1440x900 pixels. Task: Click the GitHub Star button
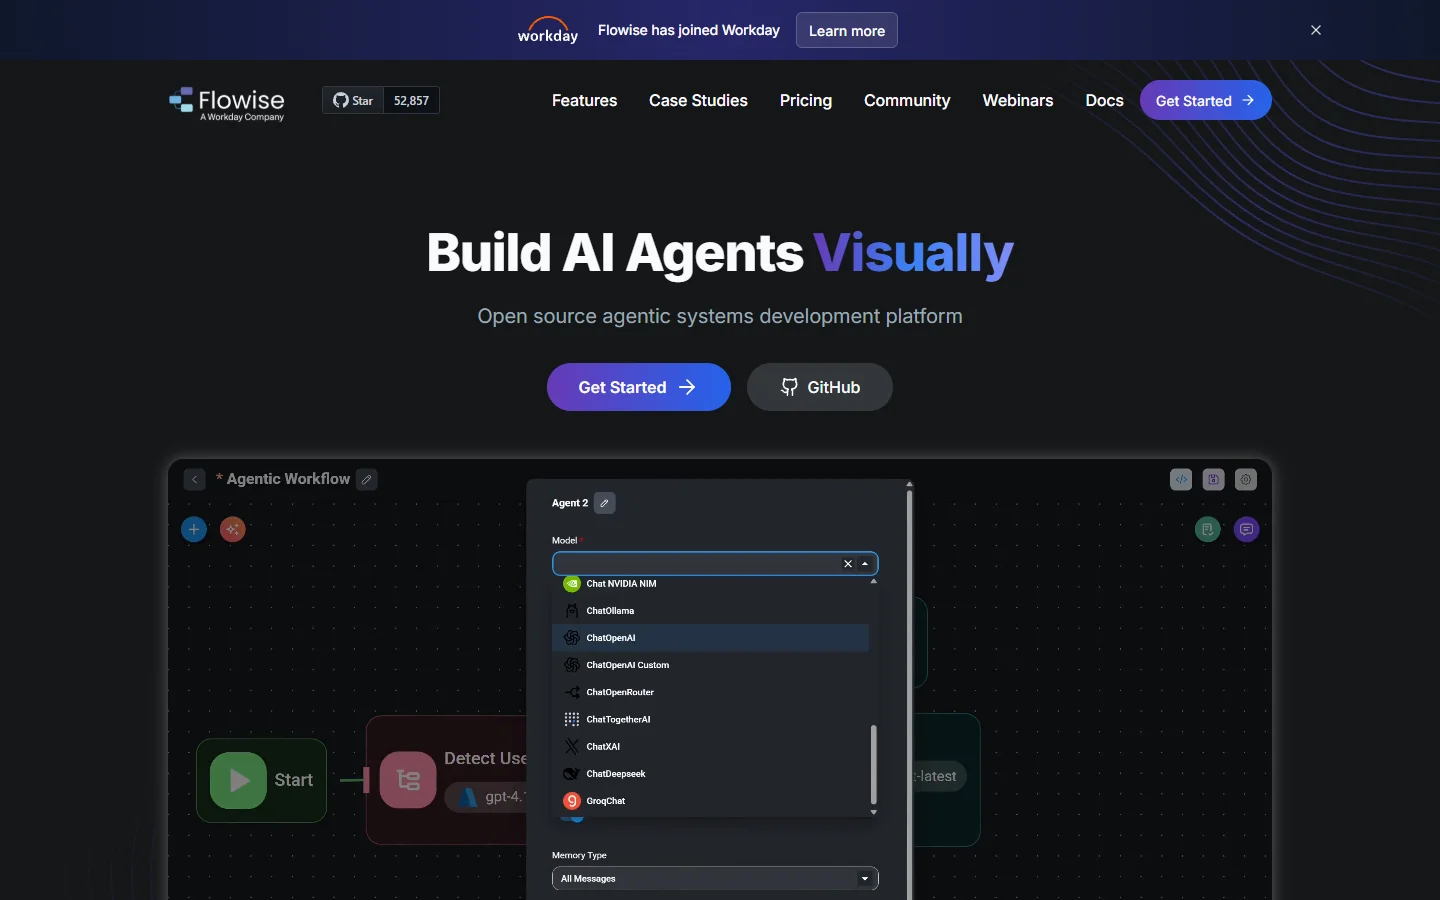coord(353,100)
